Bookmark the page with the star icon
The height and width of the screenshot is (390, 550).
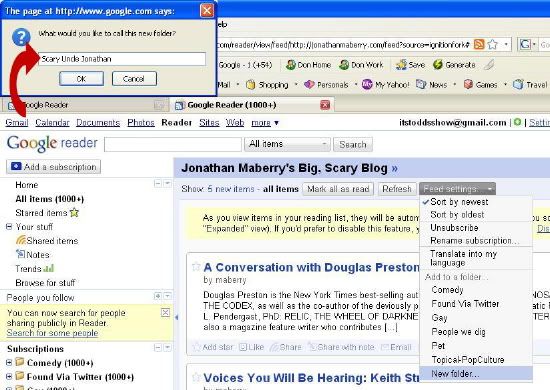point(492,45)
